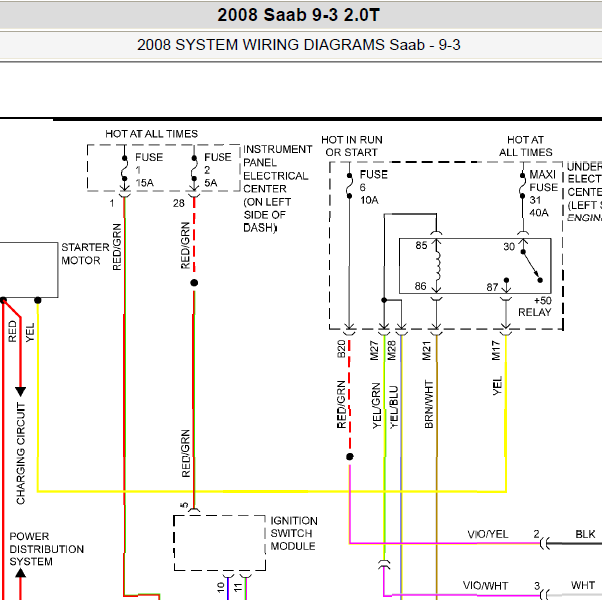Click the "STARTER MOTOR" label
The height and width of the screenshot is (600, 602).
point(85,254)
